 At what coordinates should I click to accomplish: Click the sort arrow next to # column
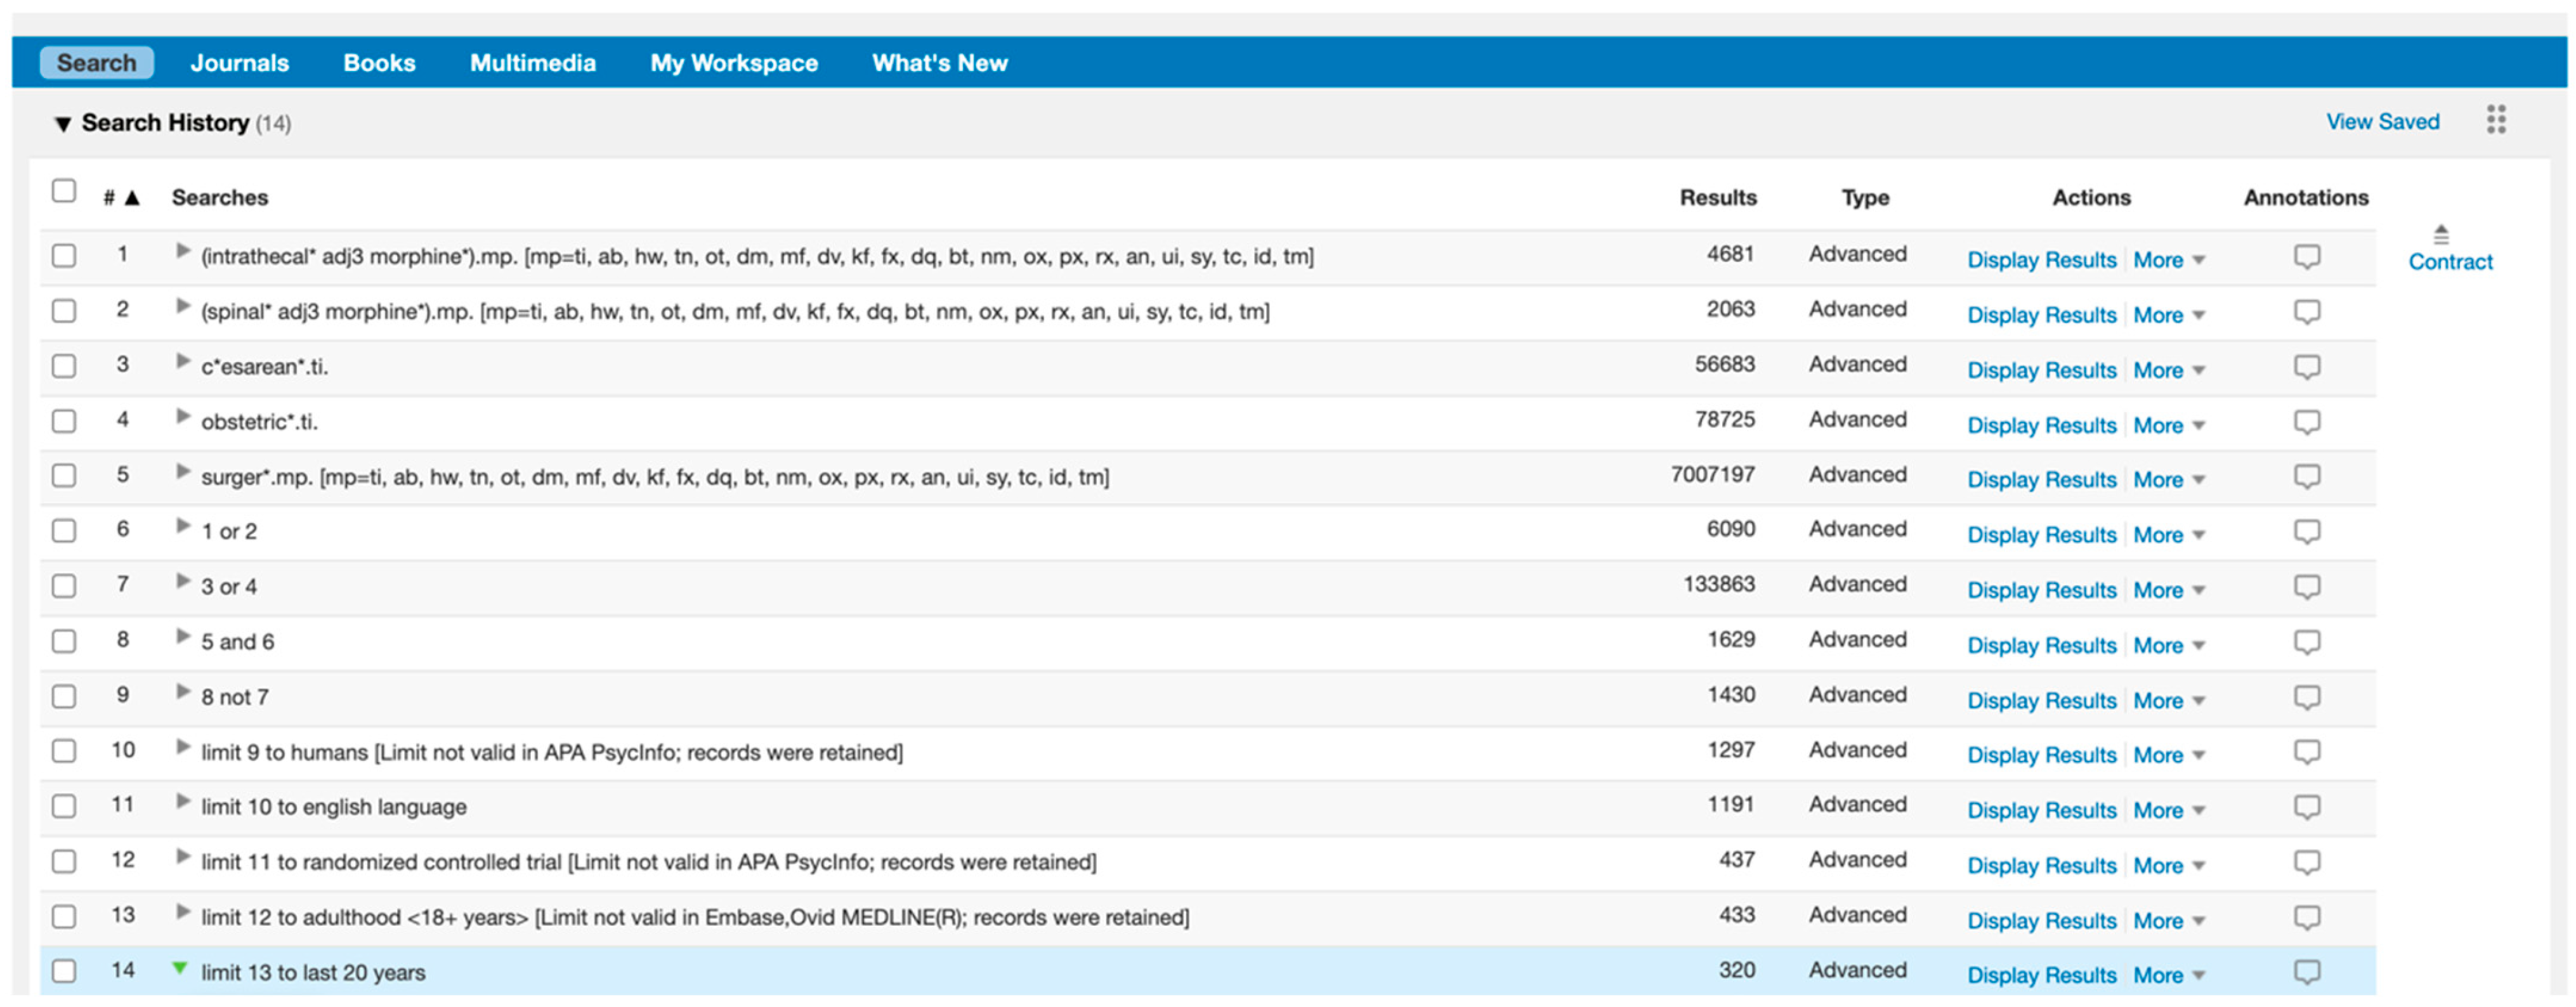[x=132, y=198]
